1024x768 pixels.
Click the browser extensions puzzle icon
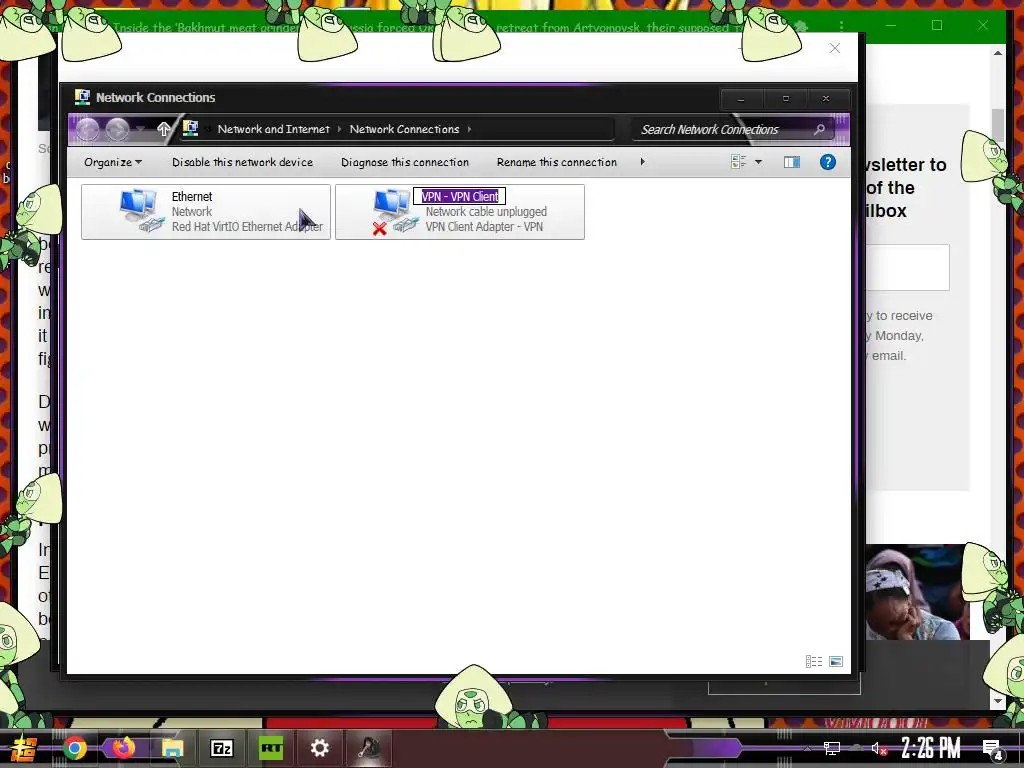(801, 26)
